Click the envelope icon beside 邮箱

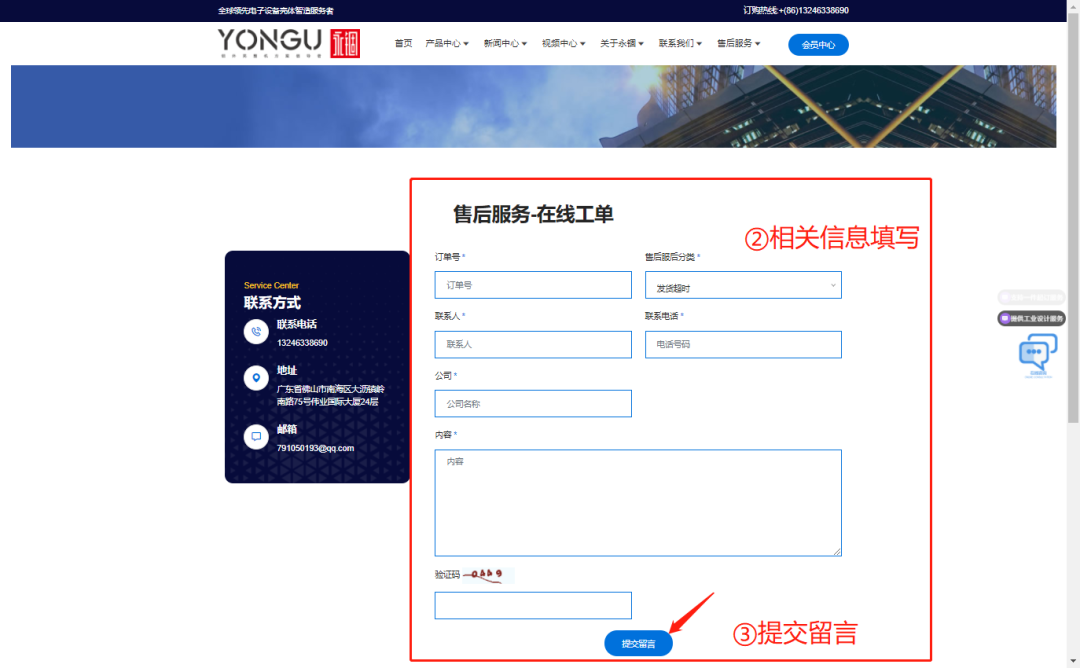coord(256,437)
